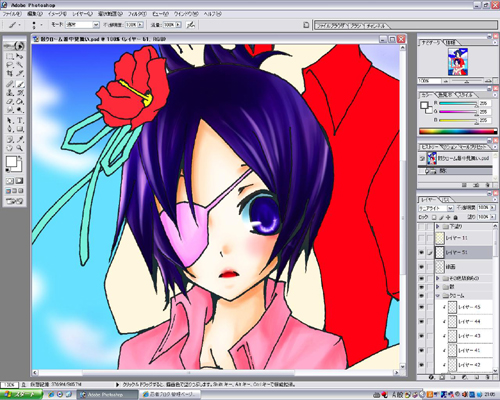The height and width of the screenshot is (400, 500).
Task: Select the Slice tool
Action: (20, 73)
